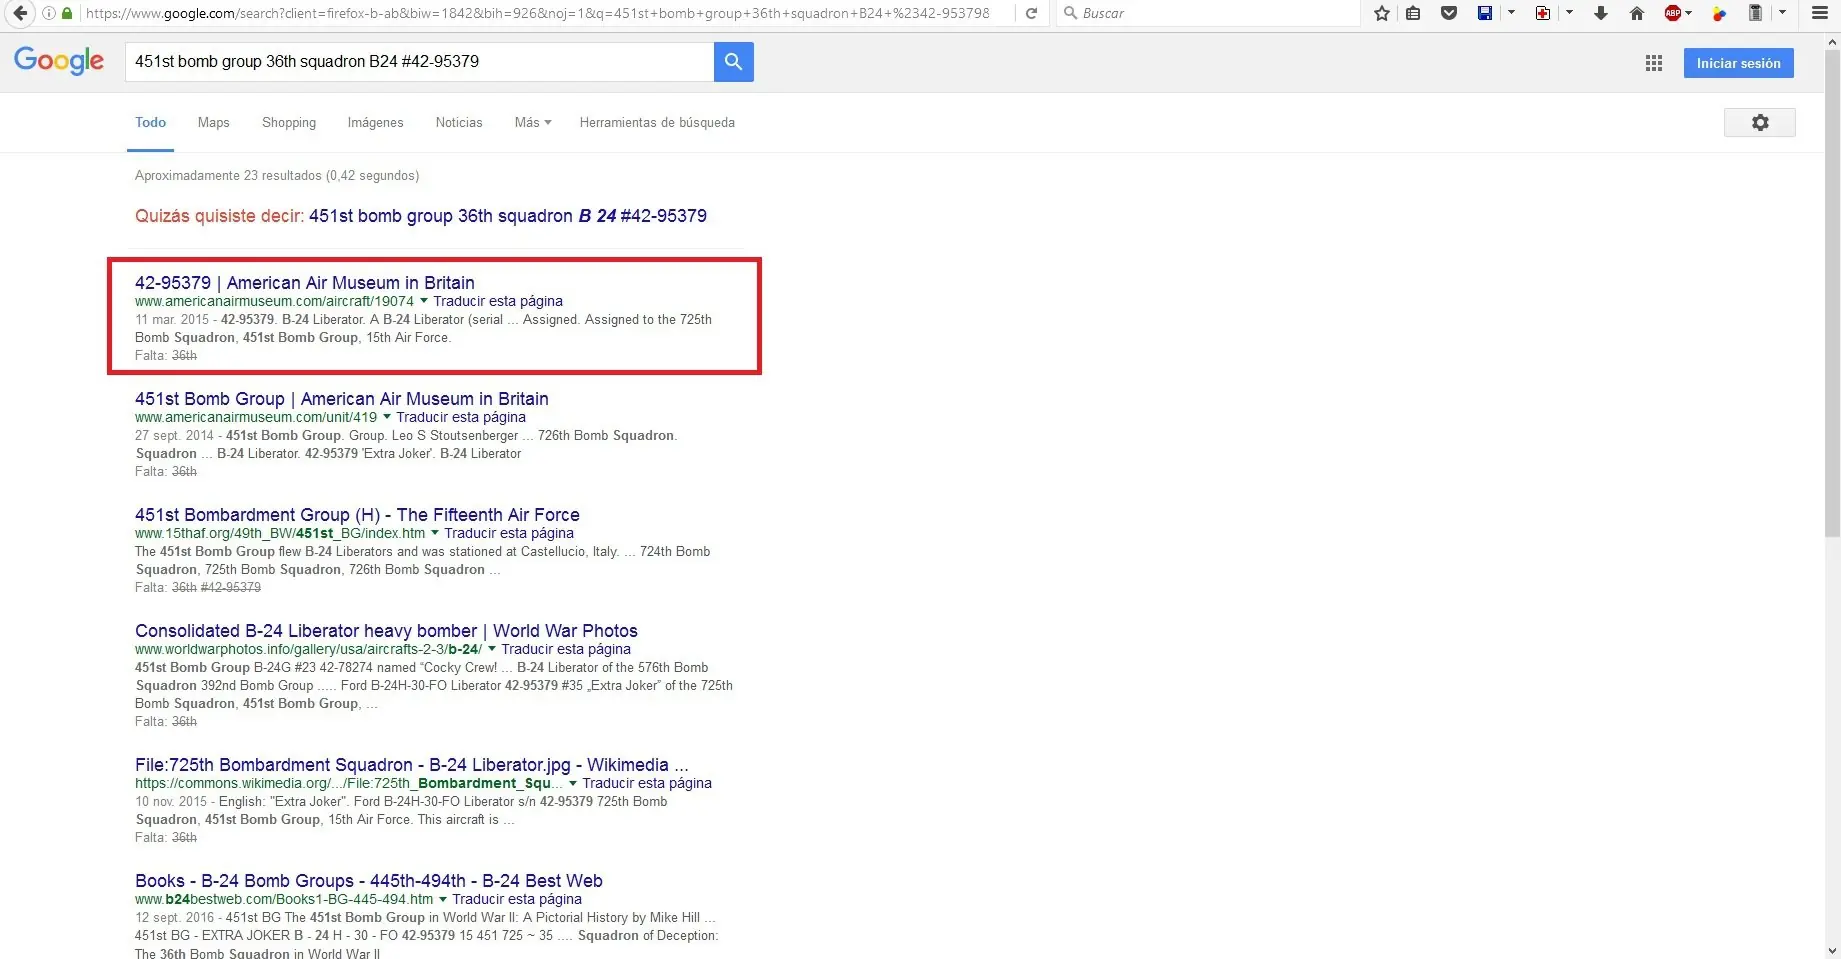The width and height of the screenshot is (1841, 959).
Task: Switch to the Noticias tab
Action: point(459,122)
